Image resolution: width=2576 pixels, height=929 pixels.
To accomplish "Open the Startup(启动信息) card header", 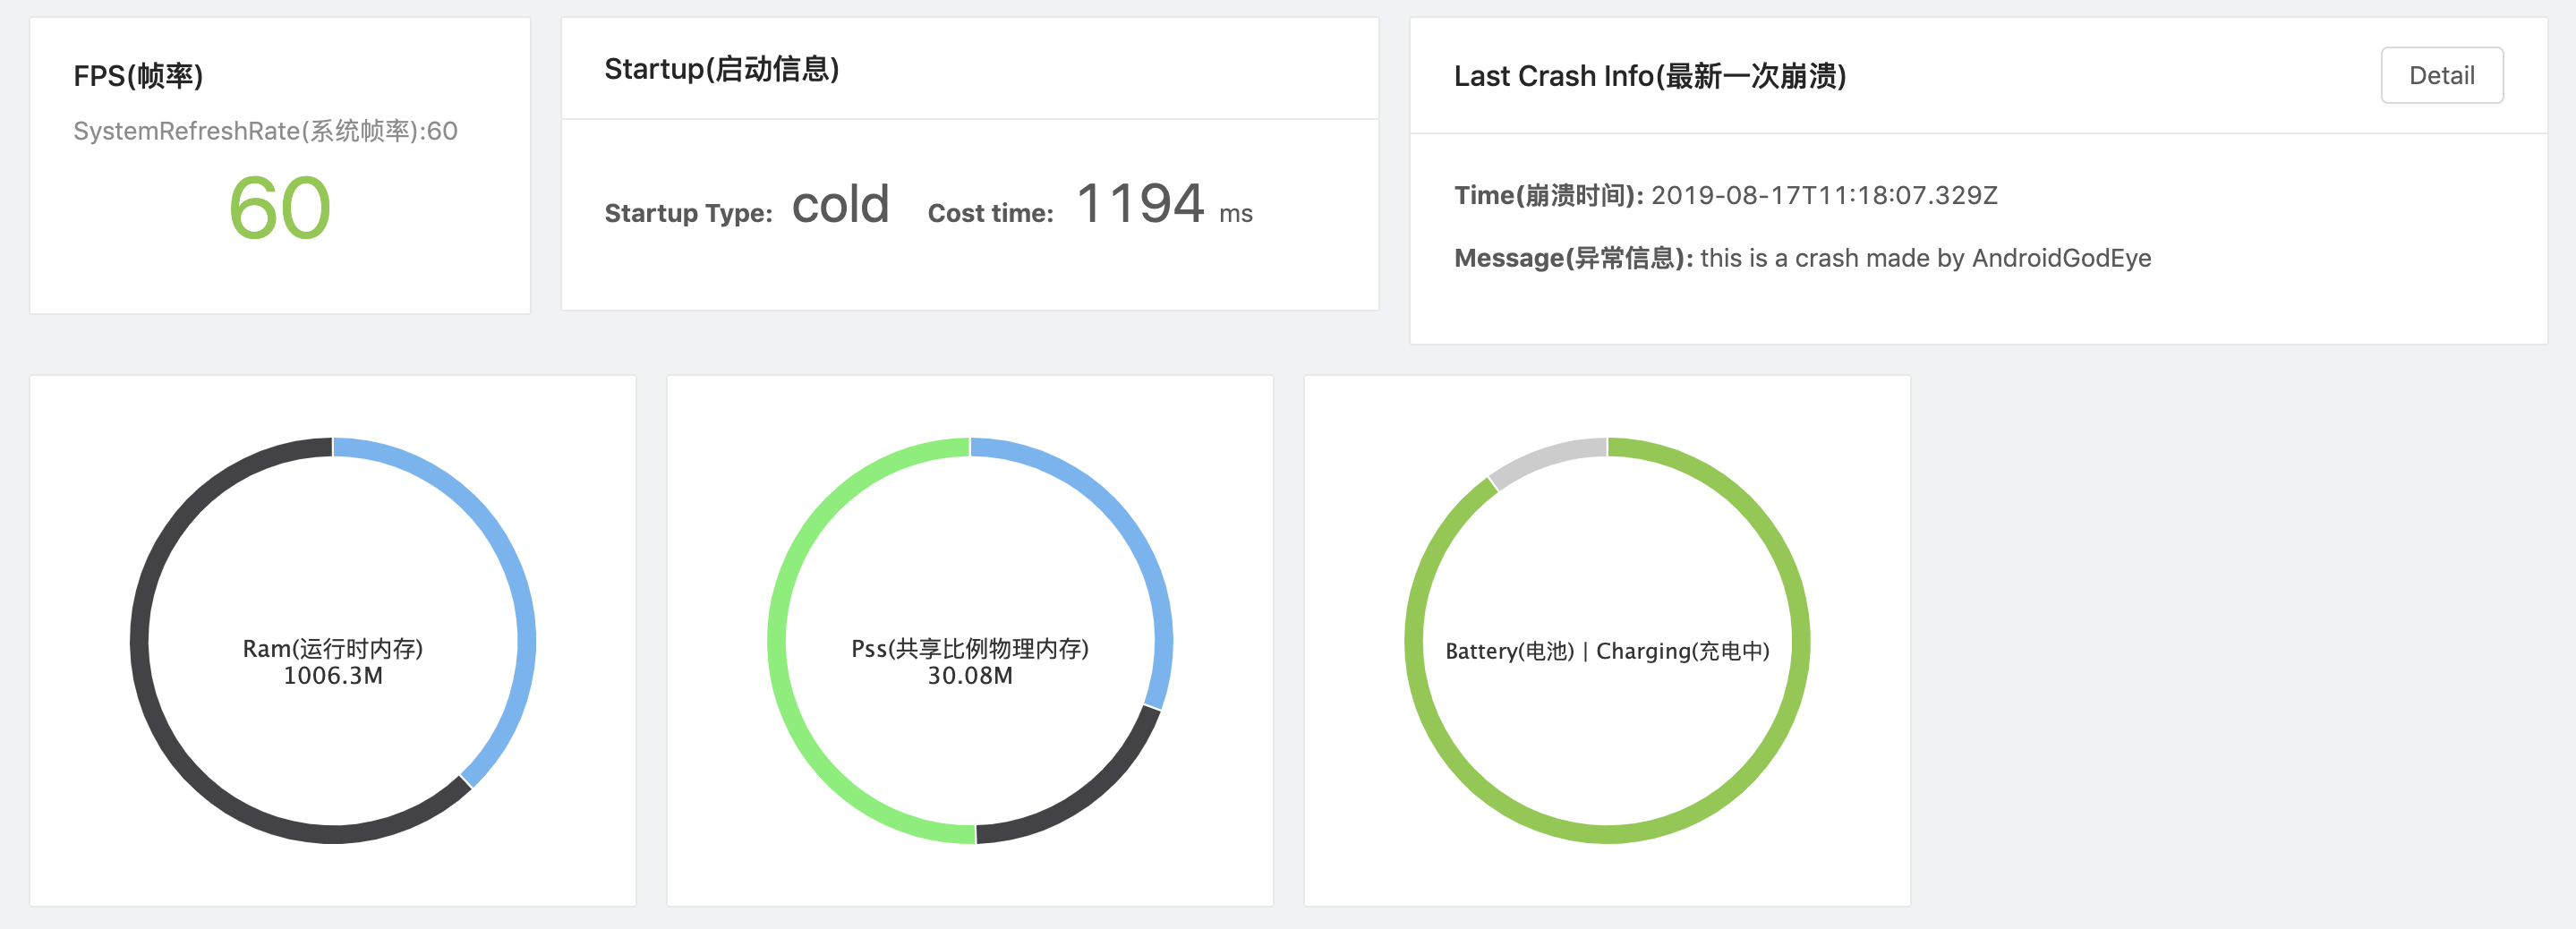I will coord(722,70).
